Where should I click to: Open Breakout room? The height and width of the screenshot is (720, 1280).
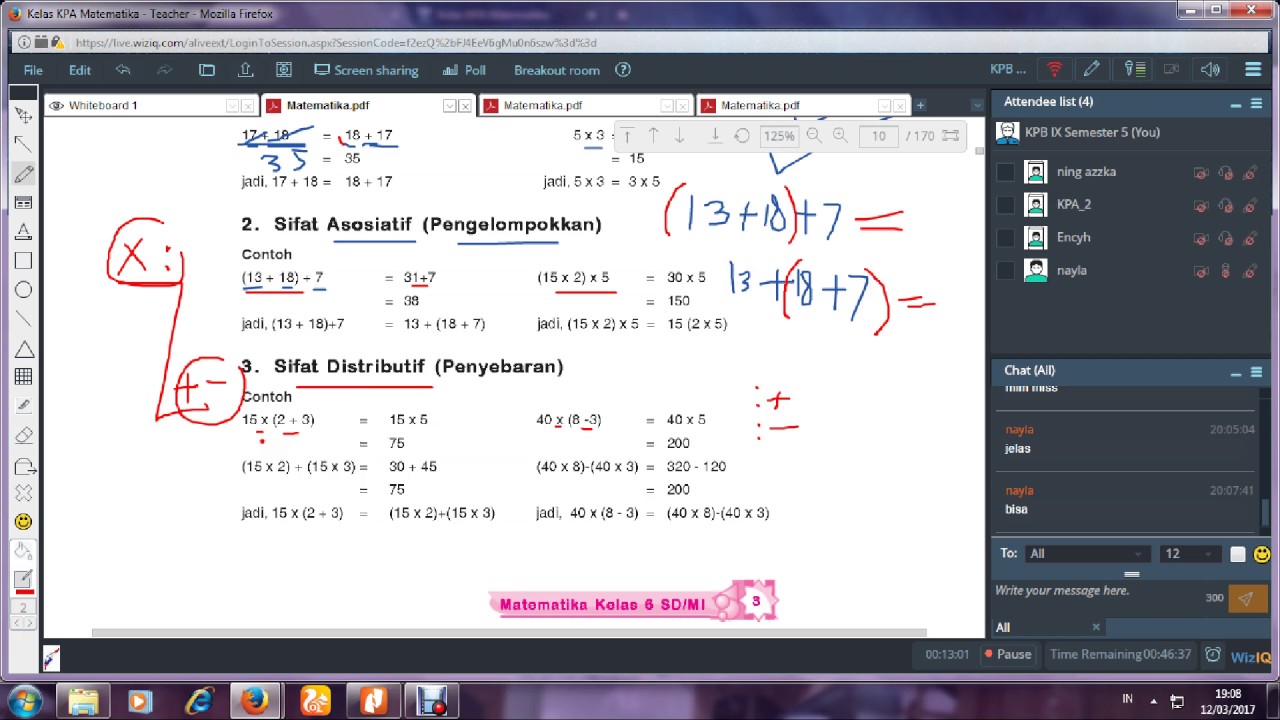pos(557,70)
